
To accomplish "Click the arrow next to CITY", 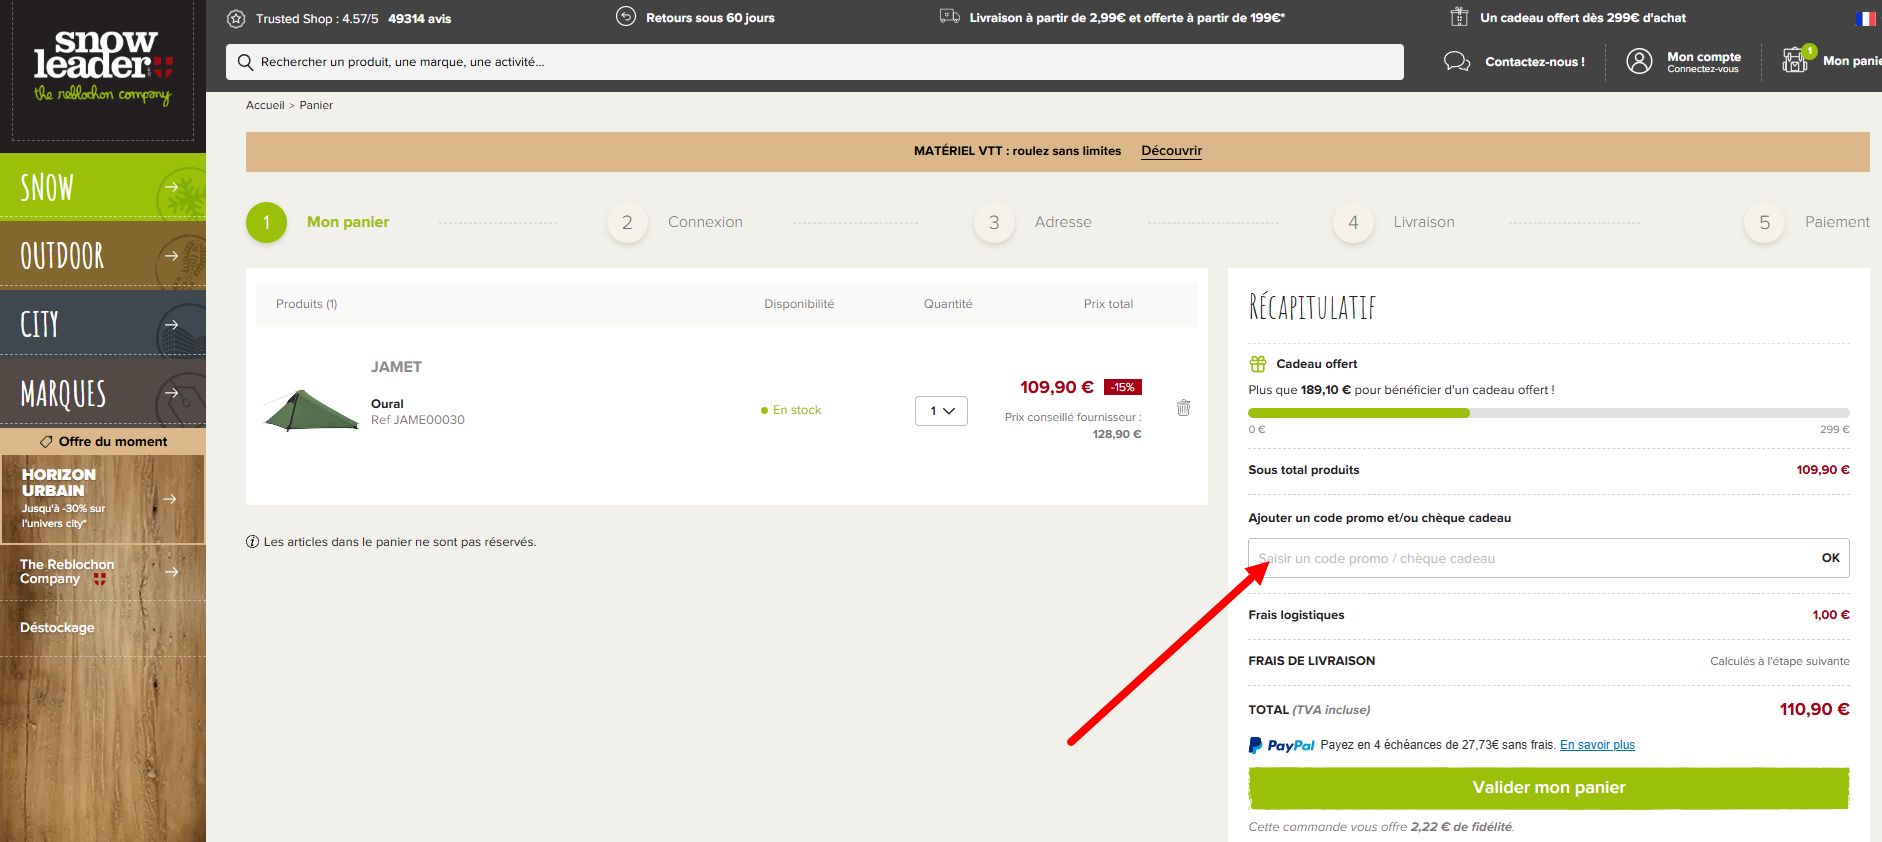I will (x=172, y=325).
